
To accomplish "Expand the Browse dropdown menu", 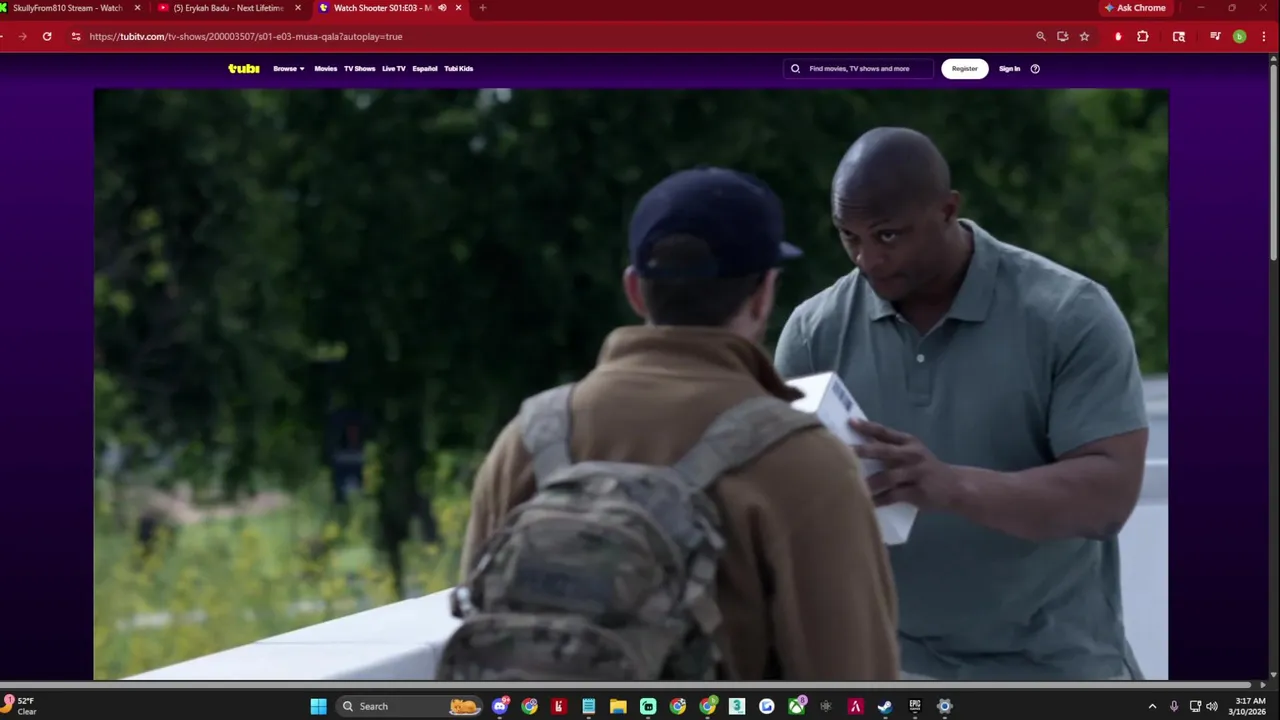I will tap(289, 69).
